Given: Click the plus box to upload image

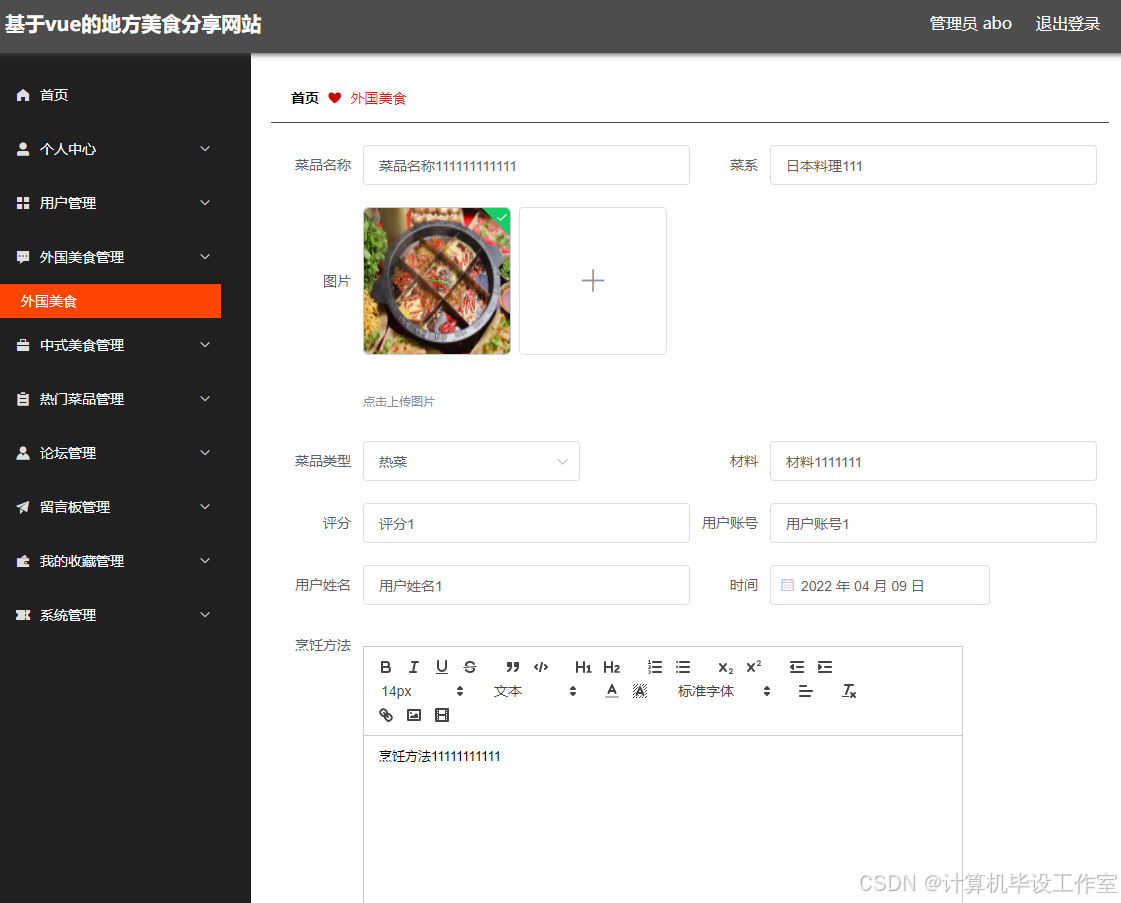Looking at the screenshot, I should pyautogui.click(x=593, y=281).
